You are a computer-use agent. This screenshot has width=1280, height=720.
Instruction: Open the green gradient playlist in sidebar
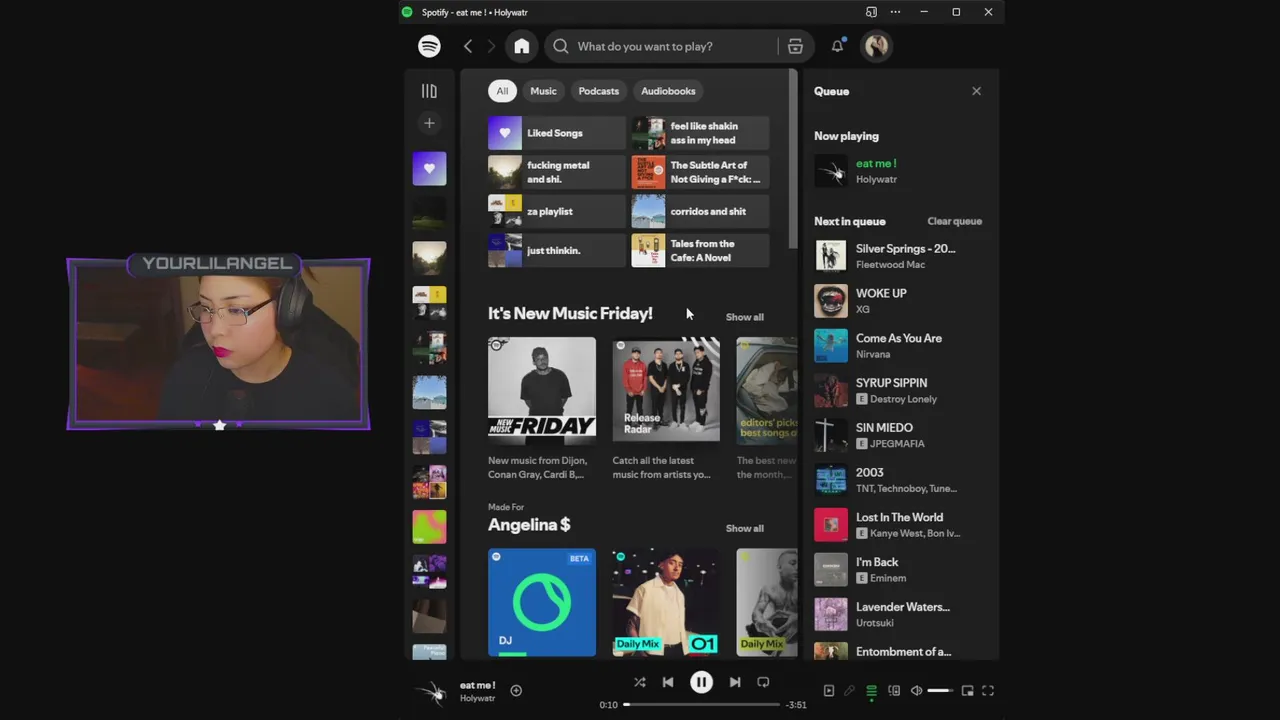[x=430, y=526]
